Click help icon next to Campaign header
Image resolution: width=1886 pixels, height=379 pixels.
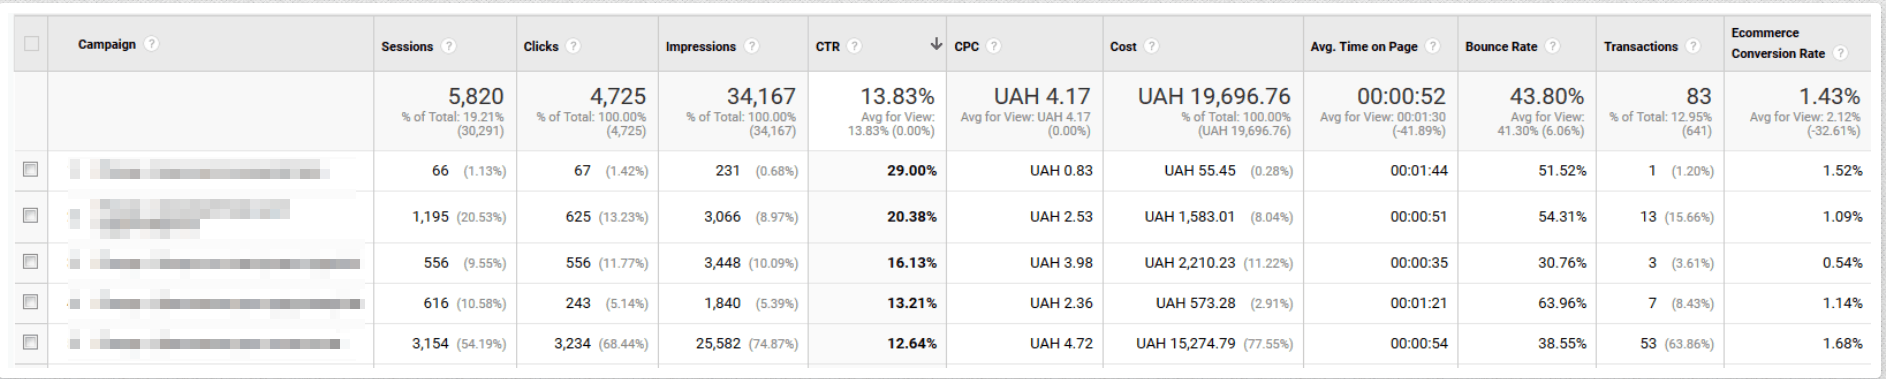[151, 44]
